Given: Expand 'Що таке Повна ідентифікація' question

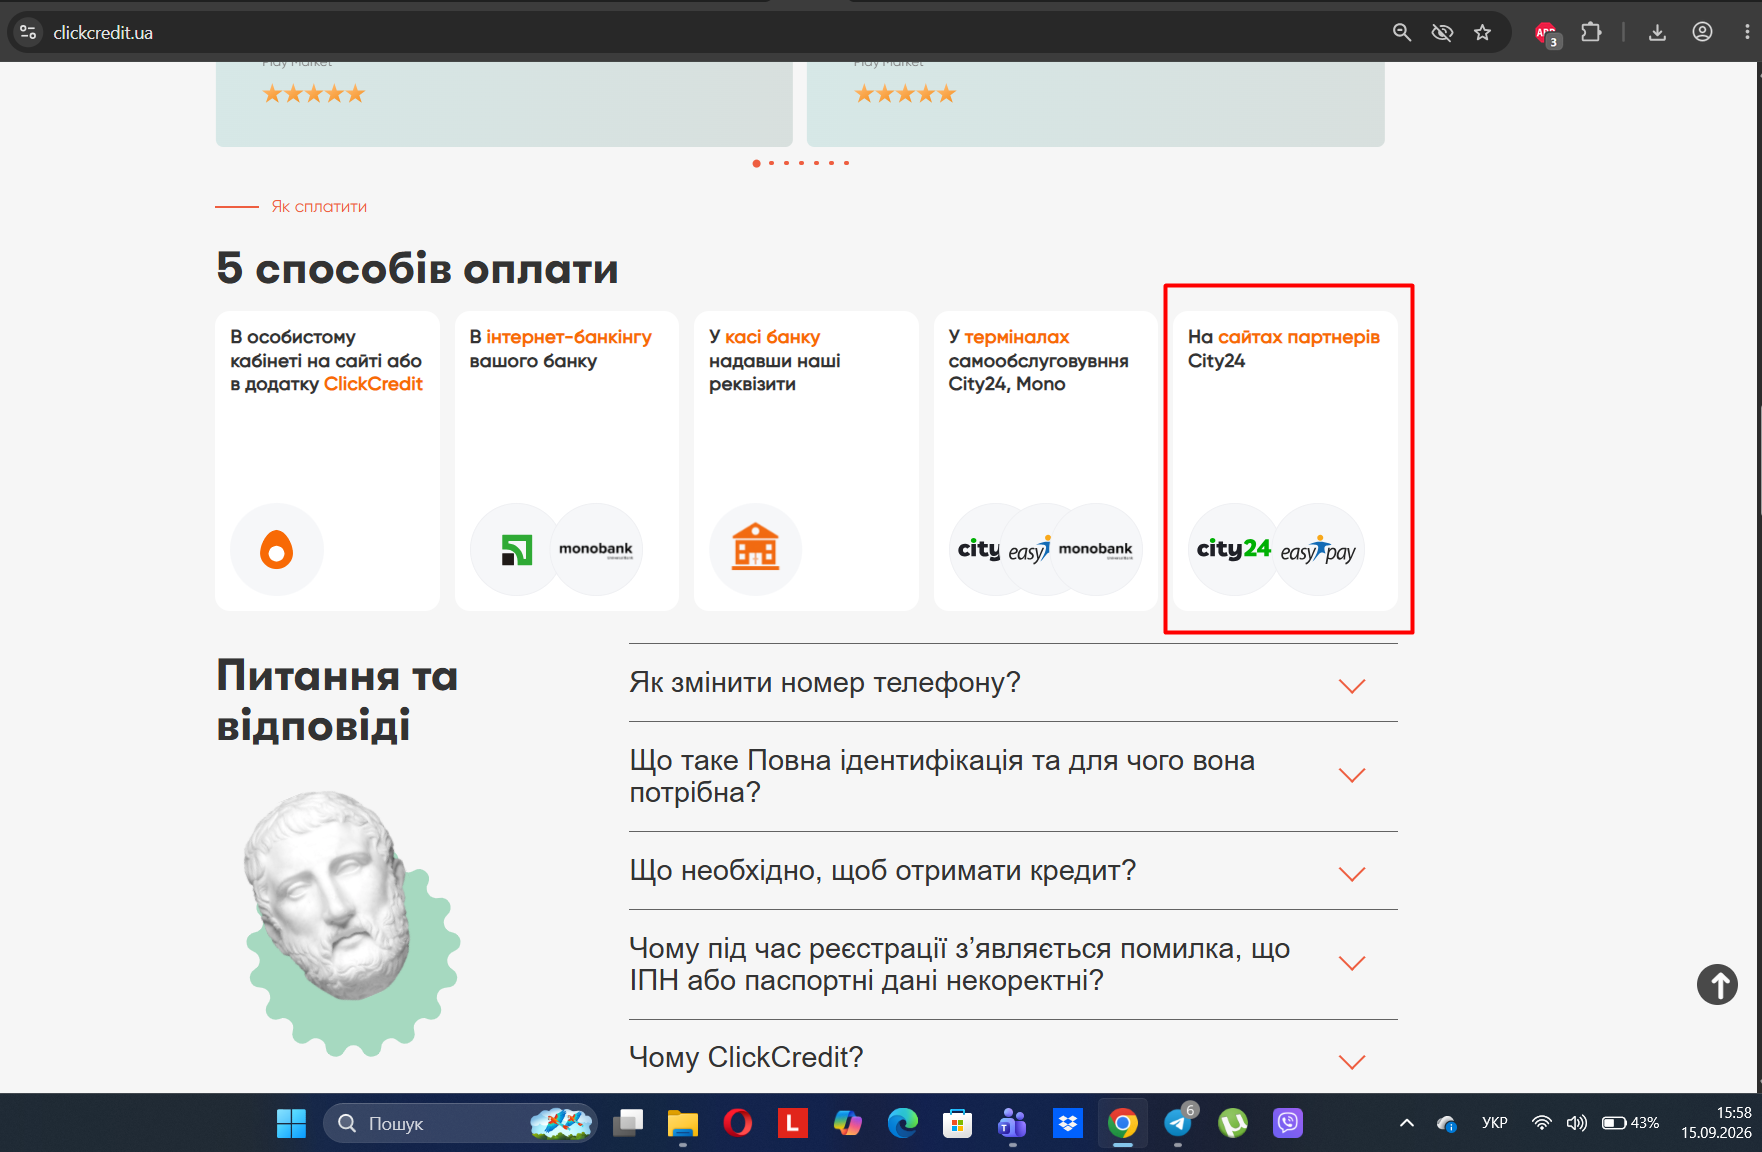Looking at the screenshot, I should 1013,777.
